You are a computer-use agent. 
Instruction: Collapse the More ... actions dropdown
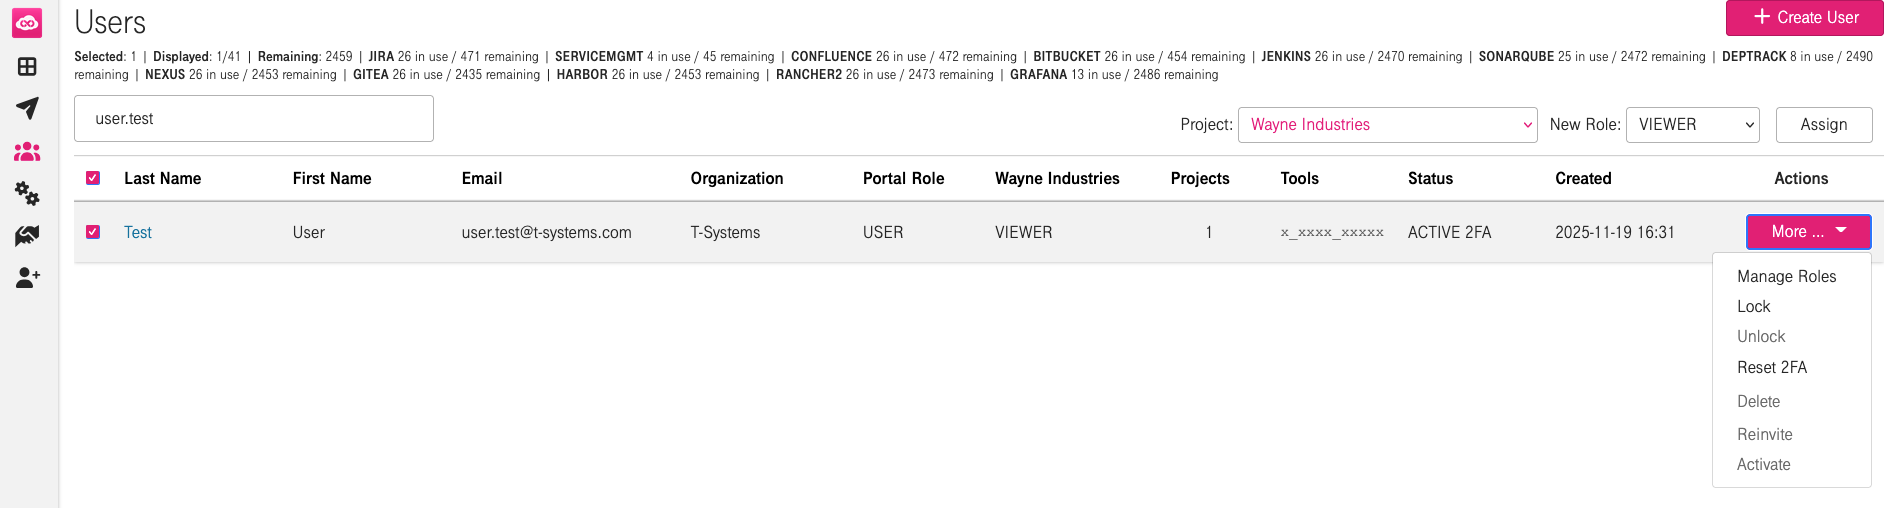pyautogui.click(x=1808, y=232)
